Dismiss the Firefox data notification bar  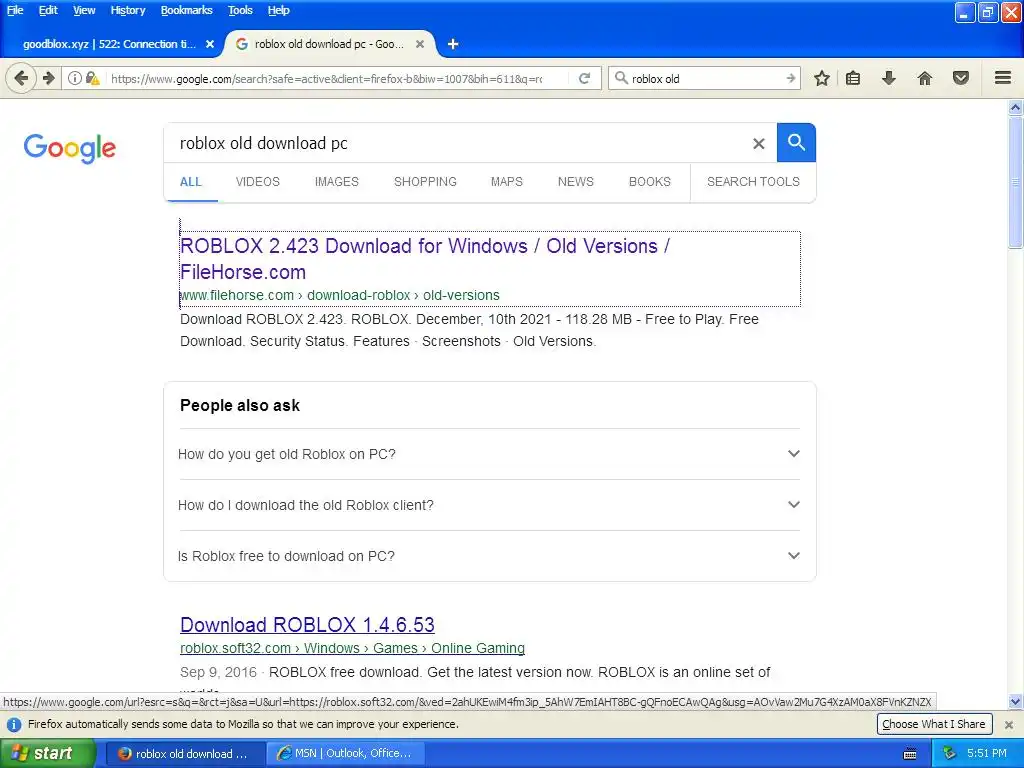(1009, 725)
